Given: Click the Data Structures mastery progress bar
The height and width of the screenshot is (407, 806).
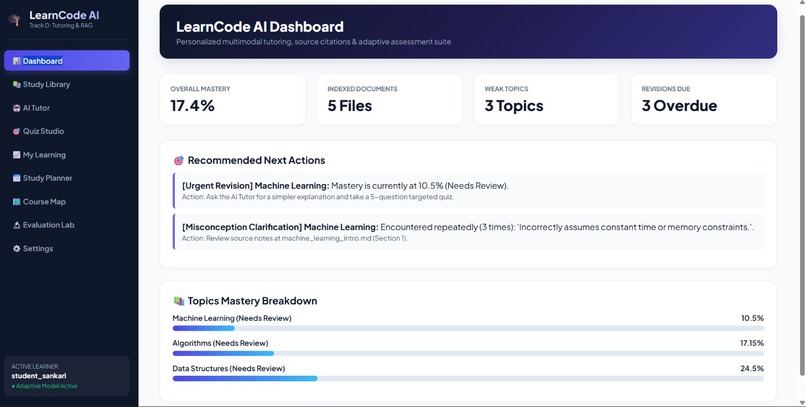Looking at the screenshot, I should point(468,378).
